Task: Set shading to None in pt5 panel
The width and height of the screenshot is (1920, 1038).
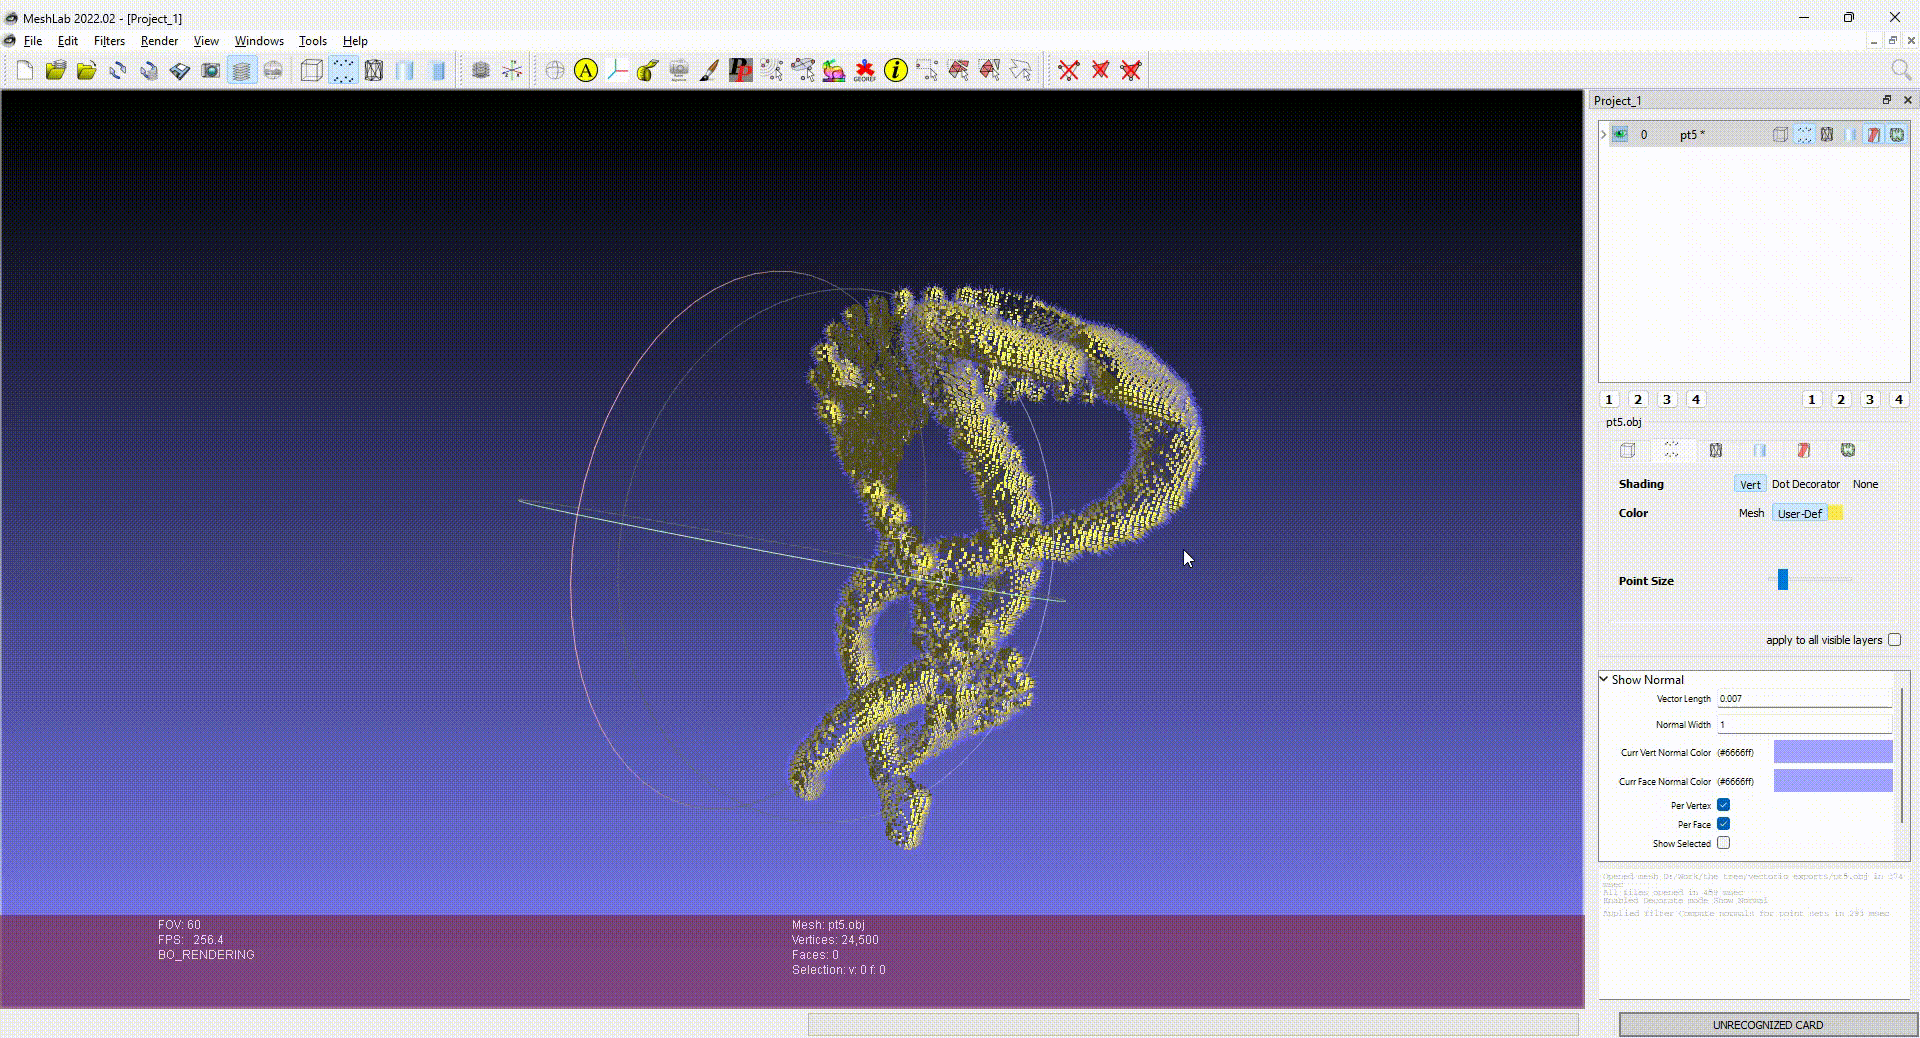Action: [1865, 484]
